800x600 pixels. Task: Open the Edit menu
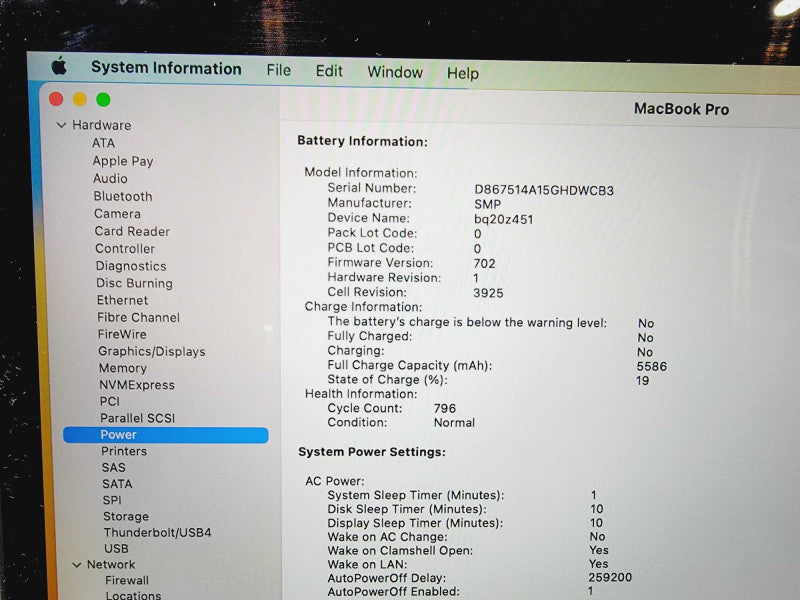[x=329, y=71]
